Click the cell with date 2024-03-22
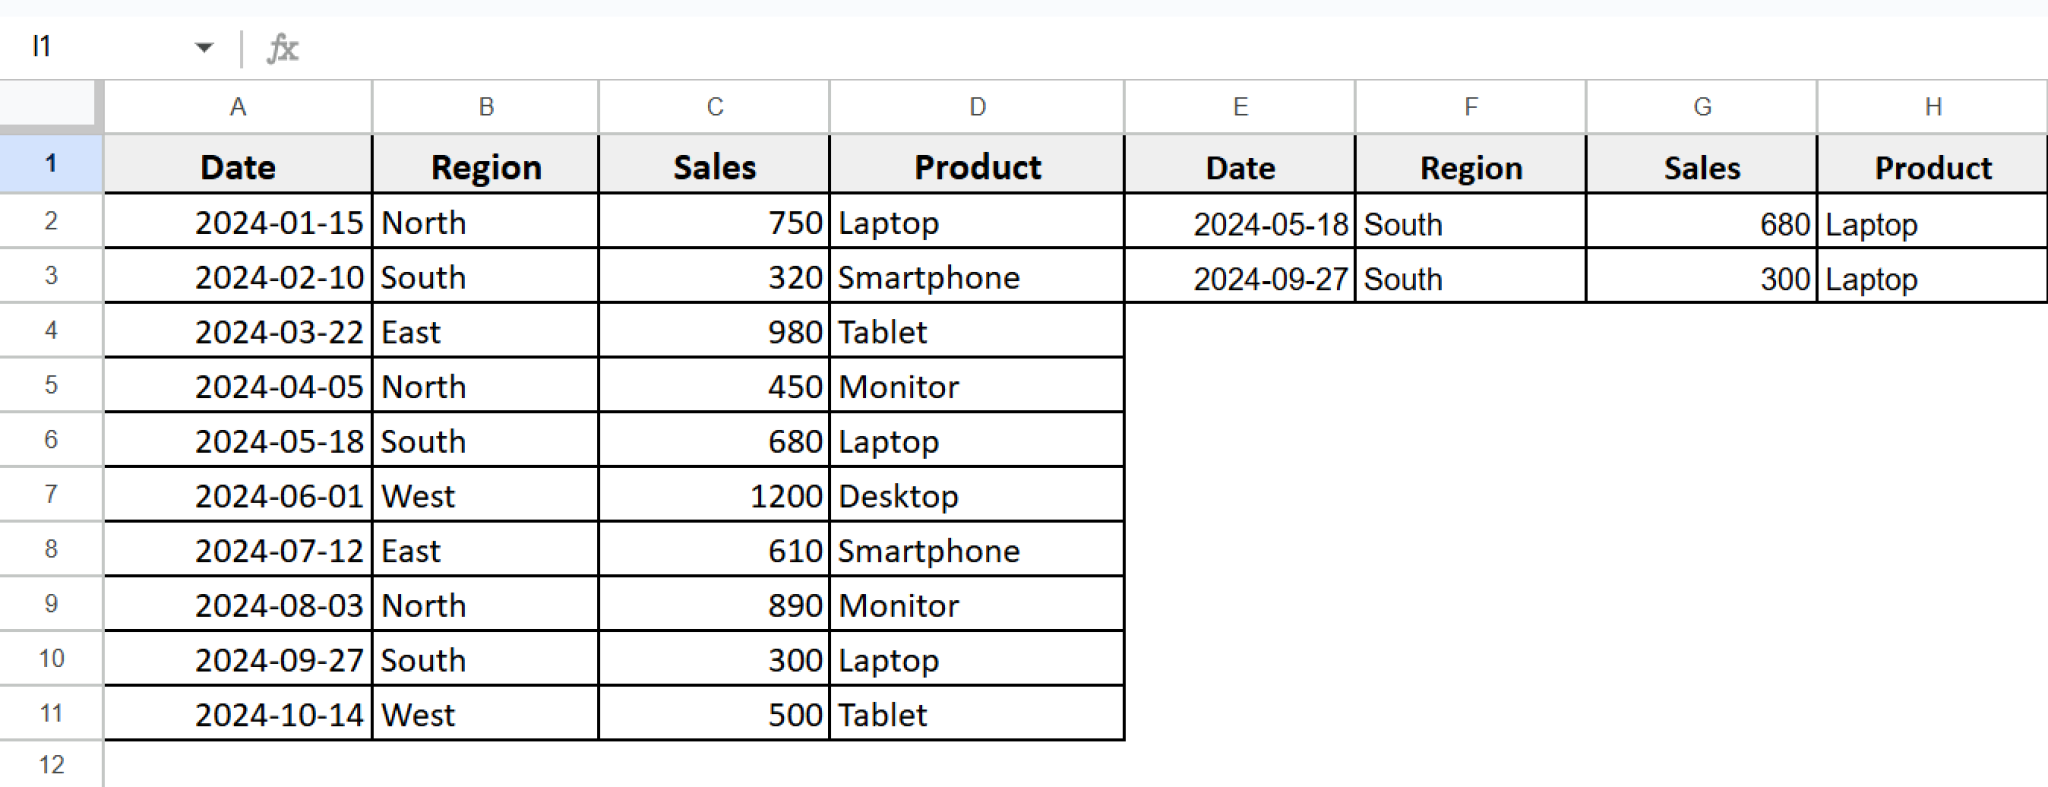Screen dimensions: 2048x787 237,331
